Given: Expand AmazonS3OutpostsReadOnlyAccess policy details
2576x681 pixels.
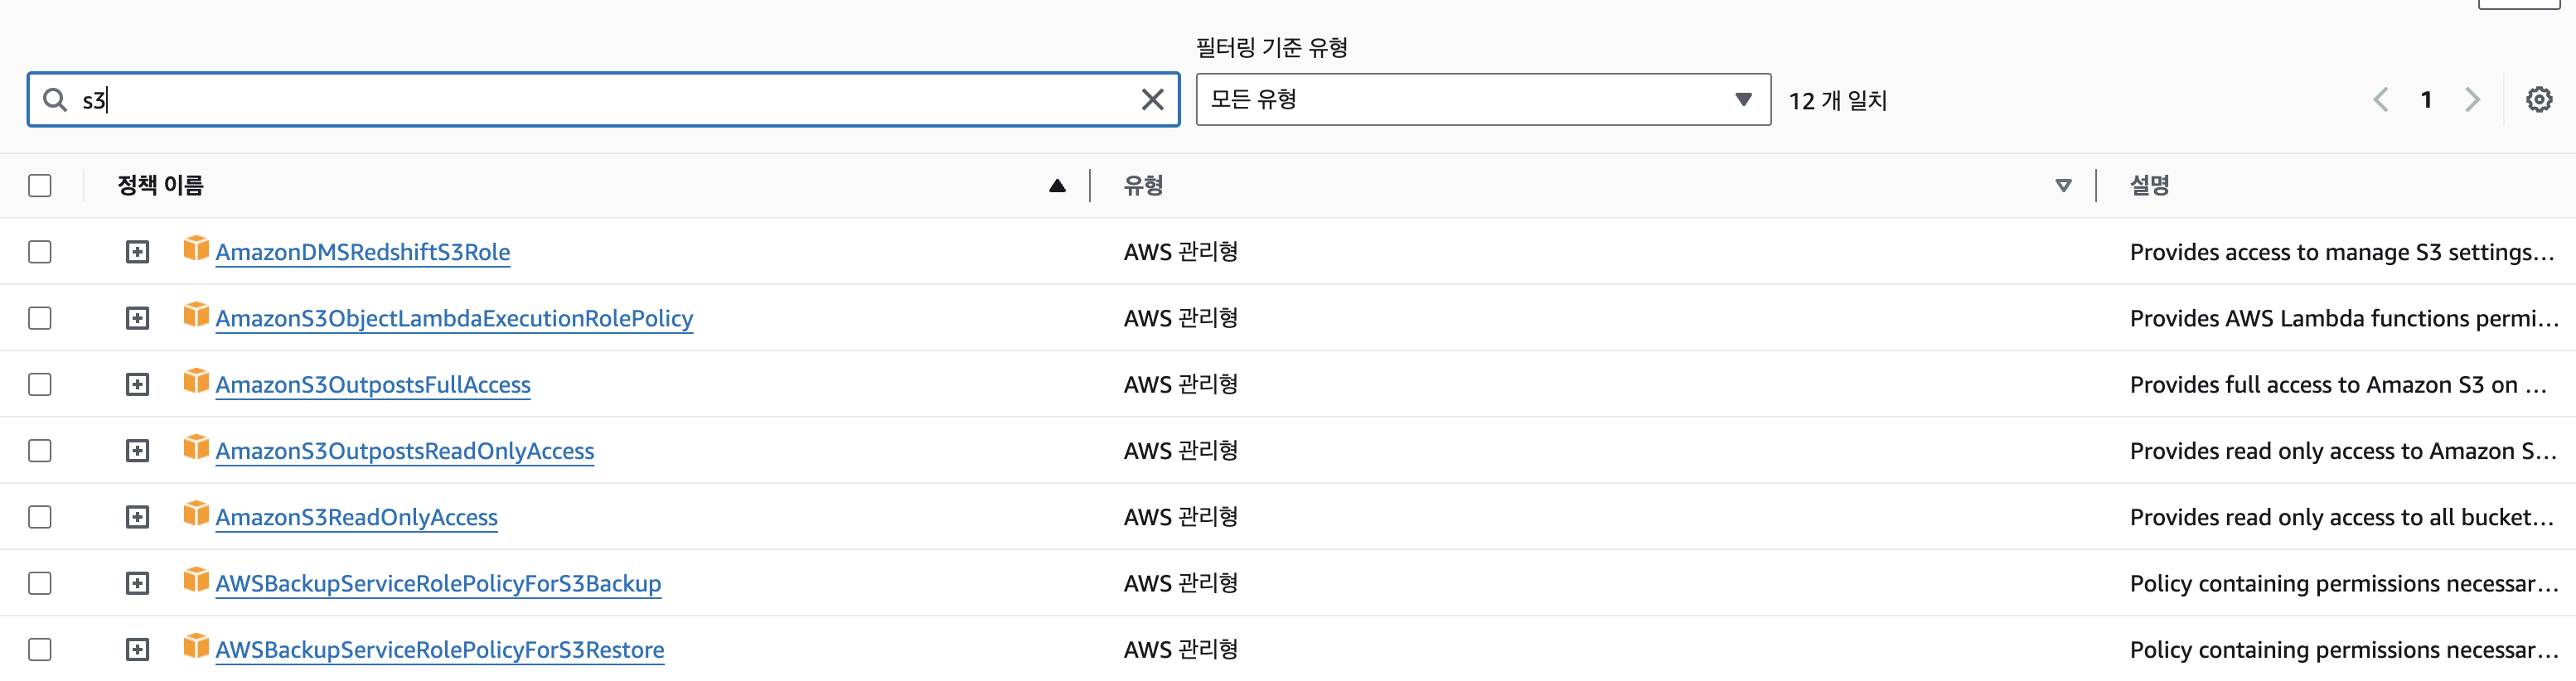Looking at the screenshot, I should pyautogui.click(x=137, y=450).
